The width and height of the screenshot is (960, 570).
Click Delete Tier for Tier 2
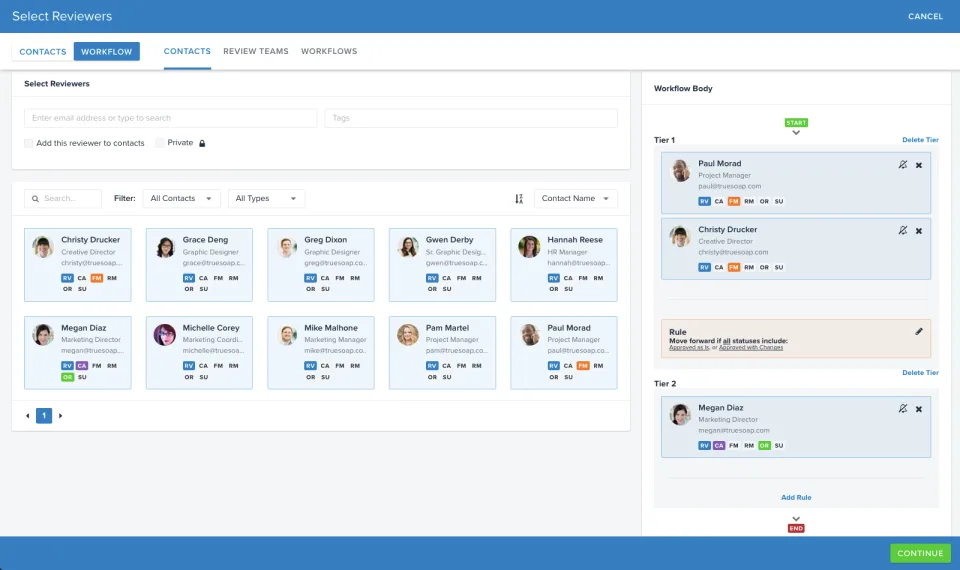pos(920,372)
